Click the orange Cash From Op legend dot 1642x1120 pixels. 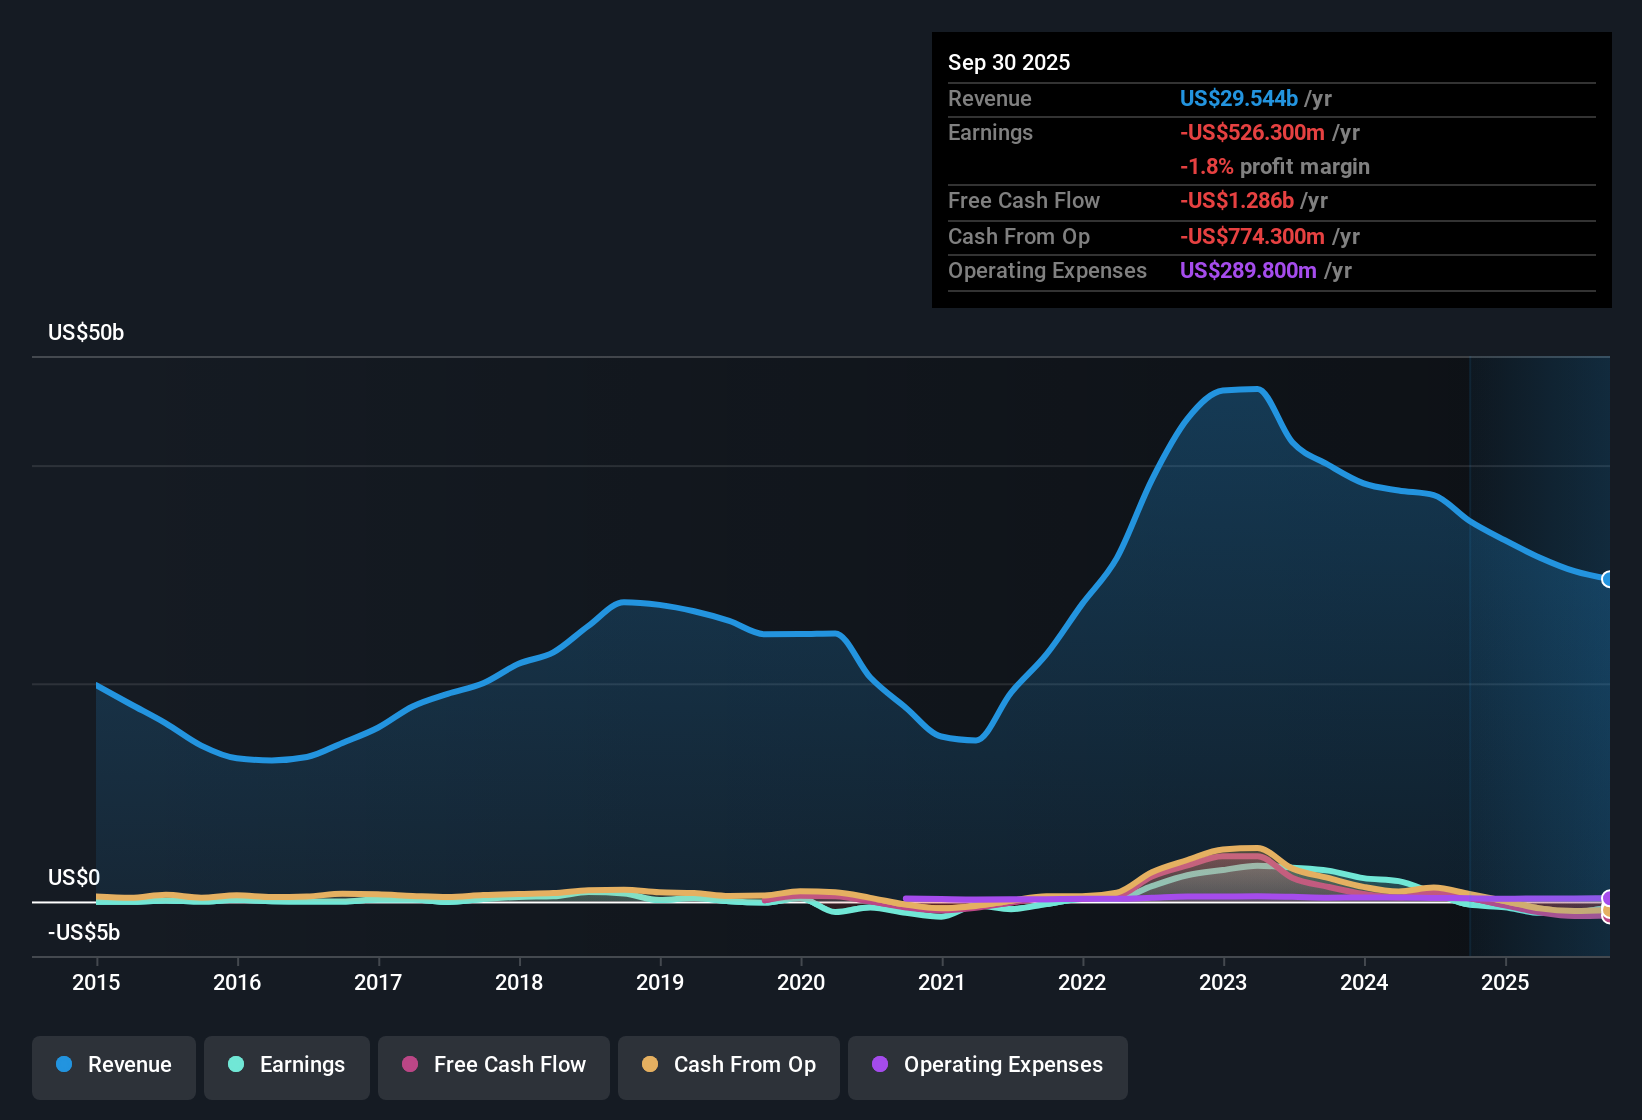tap(650, 1065)
